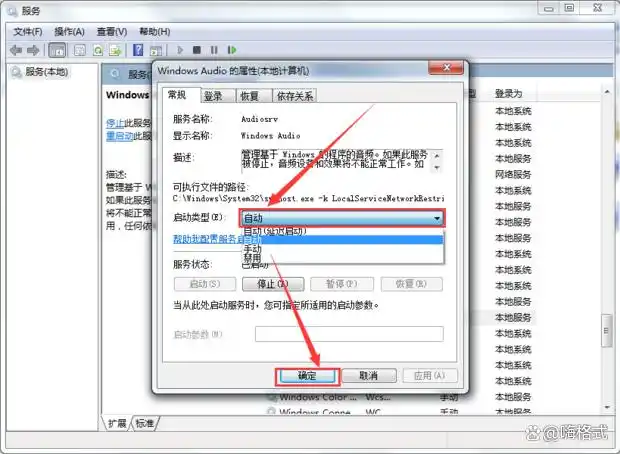Image resolution: width=620 pixels, height=454 pixels.
Task: Click the 登录为 column header
Action: (x=509, y=94)
